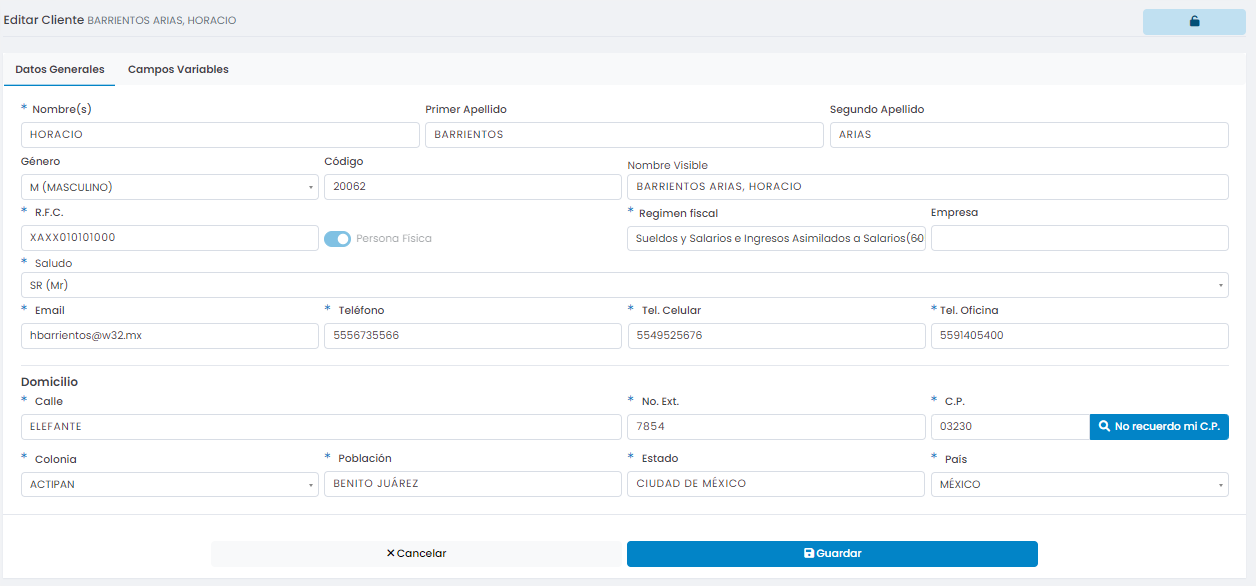
Task: Click in the No. Ext. field
Action: click(776, 427)
